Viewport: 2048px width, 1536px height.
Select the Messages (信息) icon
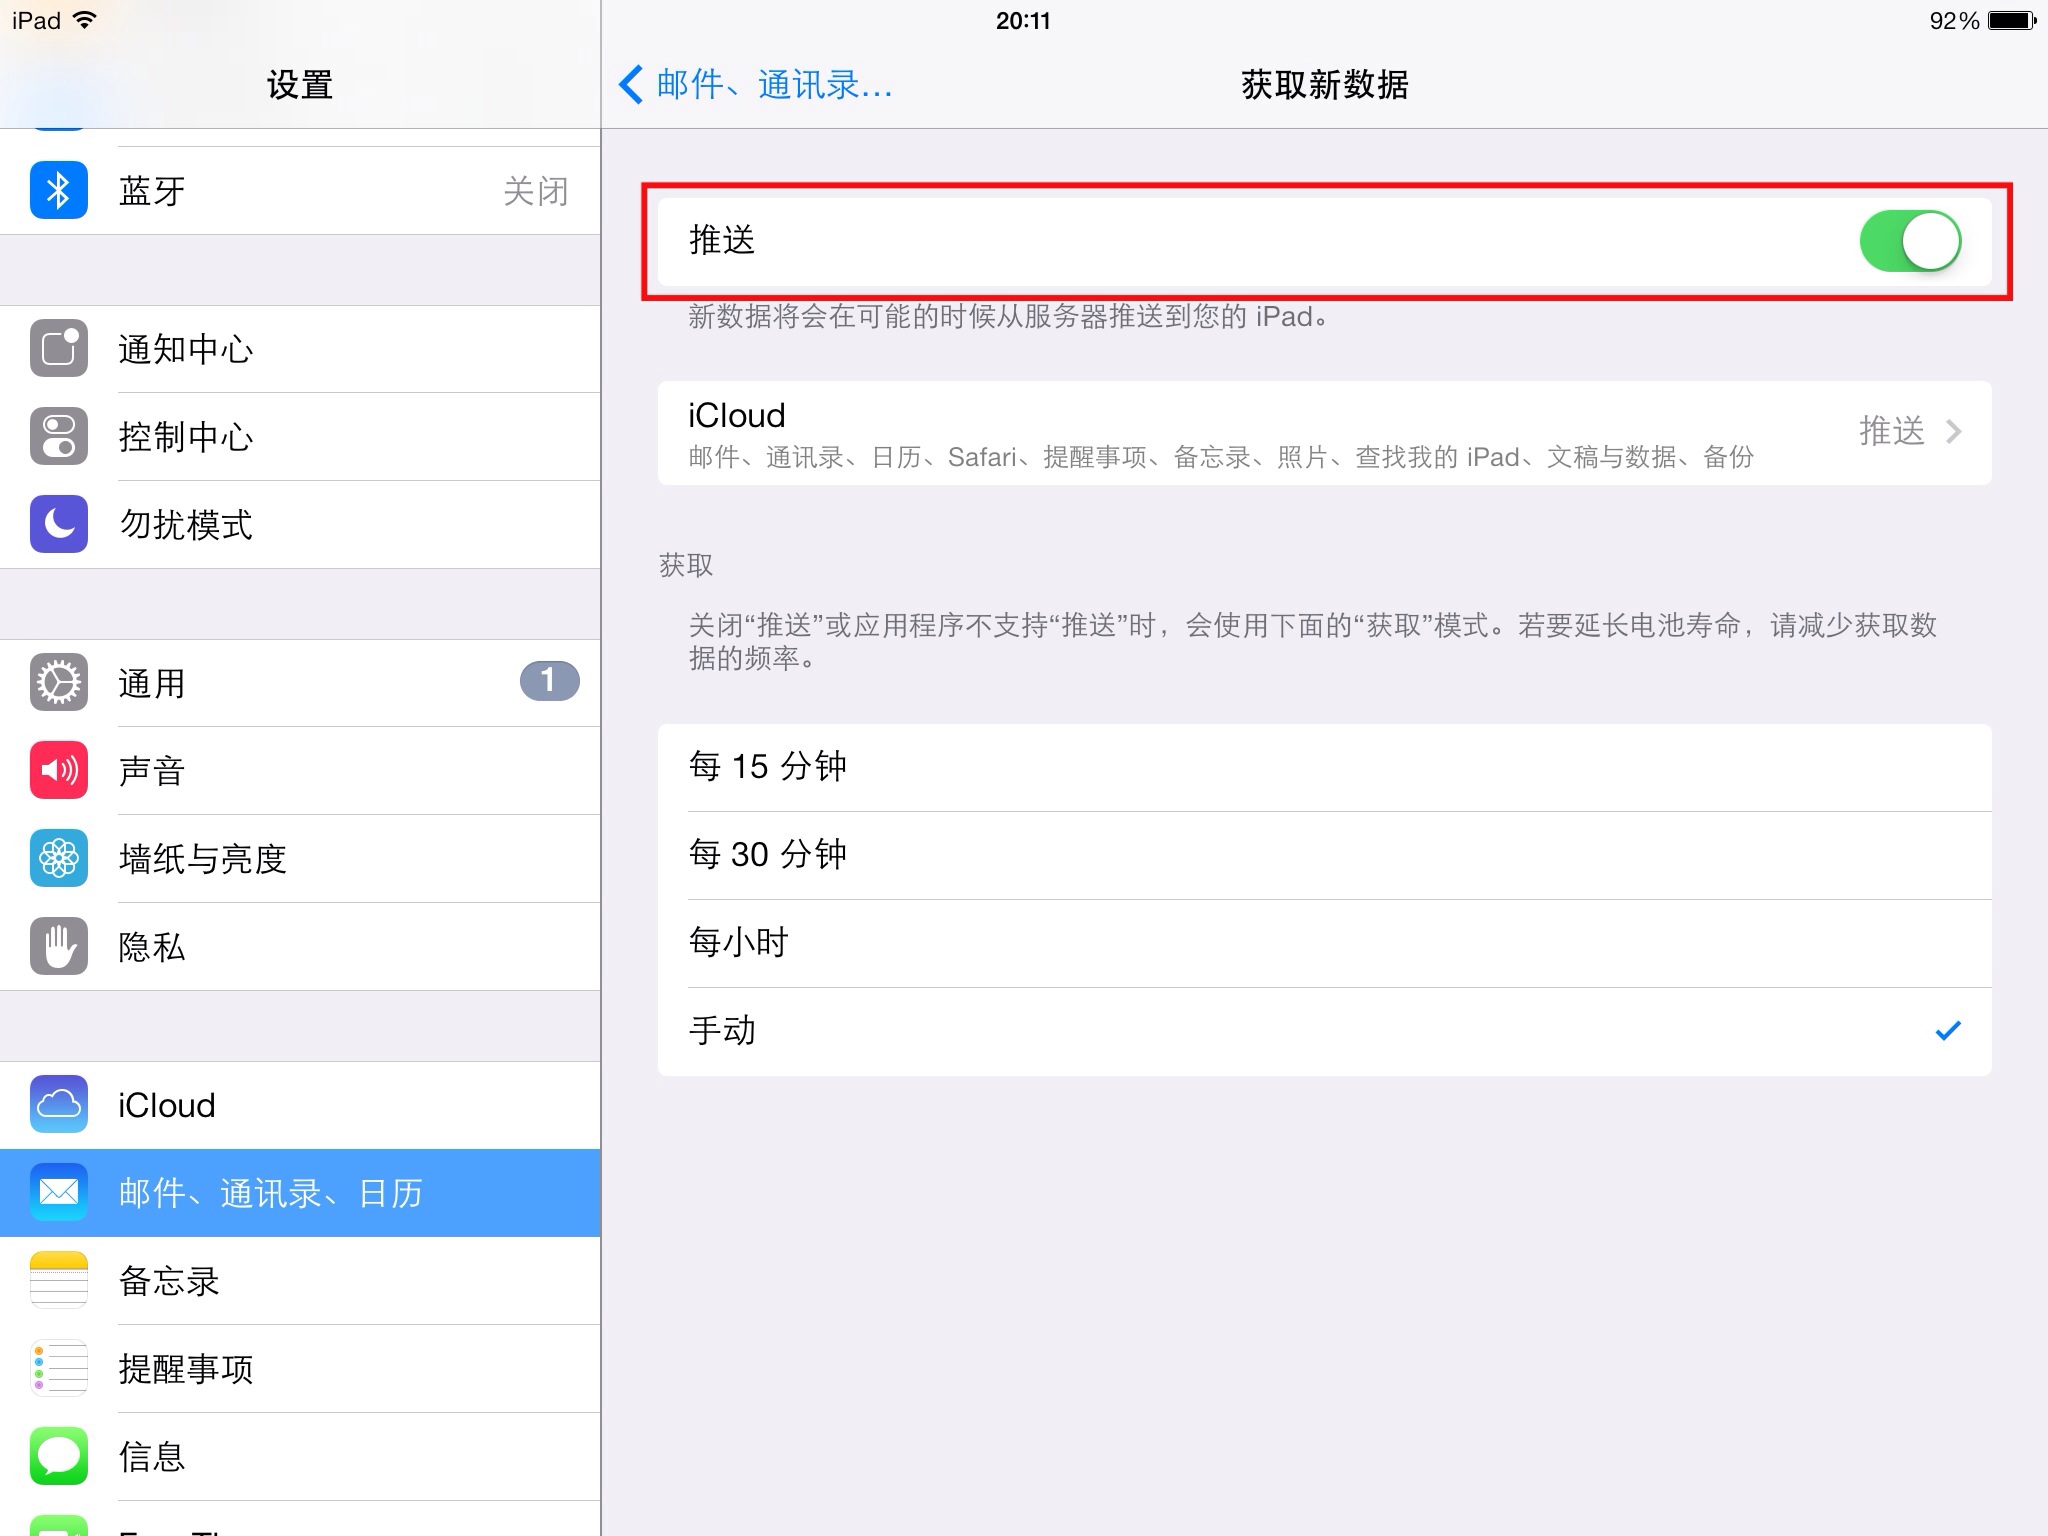click(58, 1457)
